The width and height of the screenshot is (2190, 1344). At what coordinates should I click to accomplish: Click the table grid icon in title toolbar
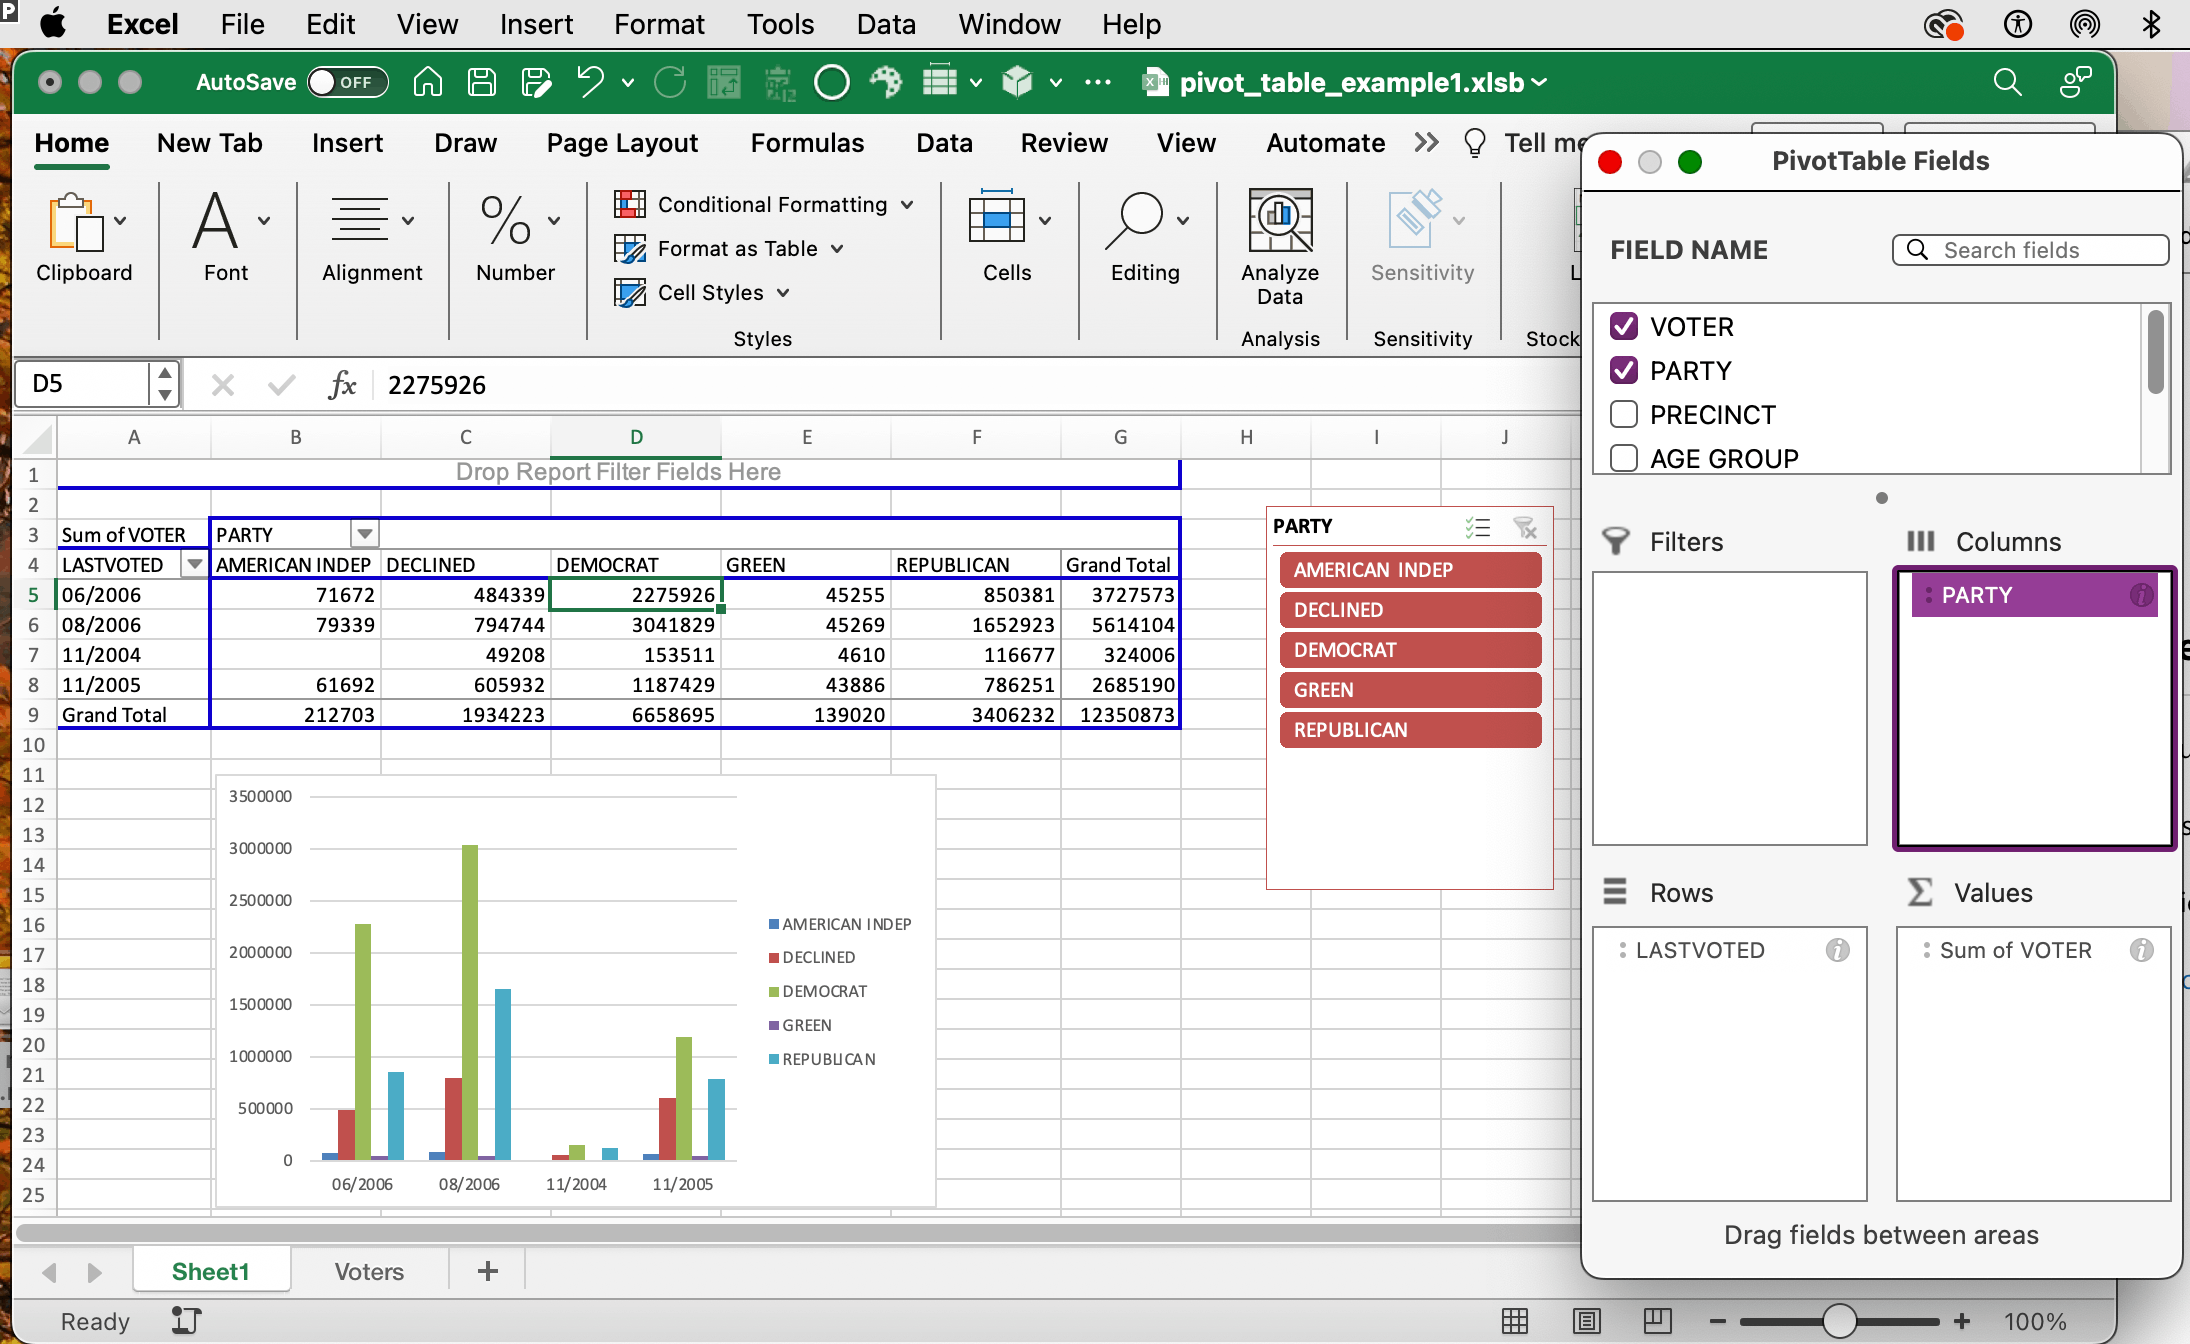tap(940, 81)
